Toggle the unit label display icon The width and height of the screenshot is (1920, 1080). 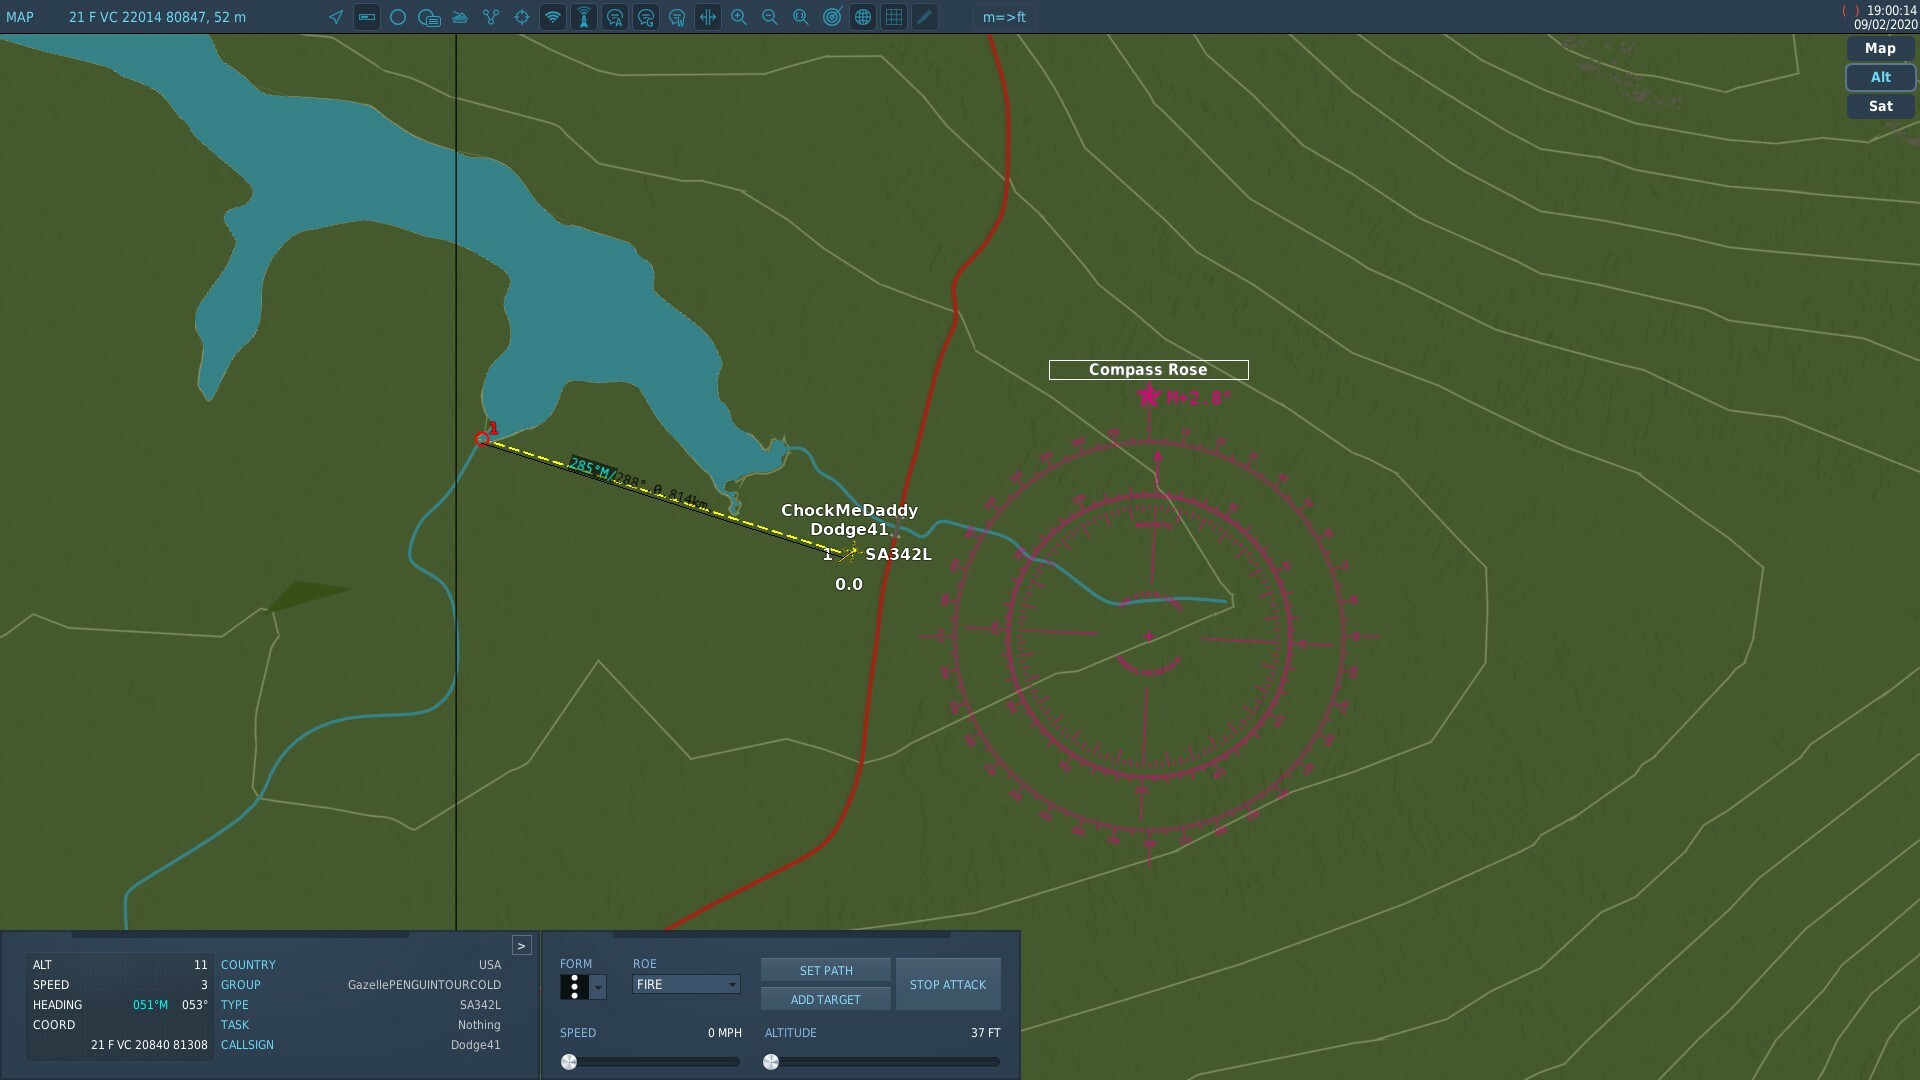367,17
